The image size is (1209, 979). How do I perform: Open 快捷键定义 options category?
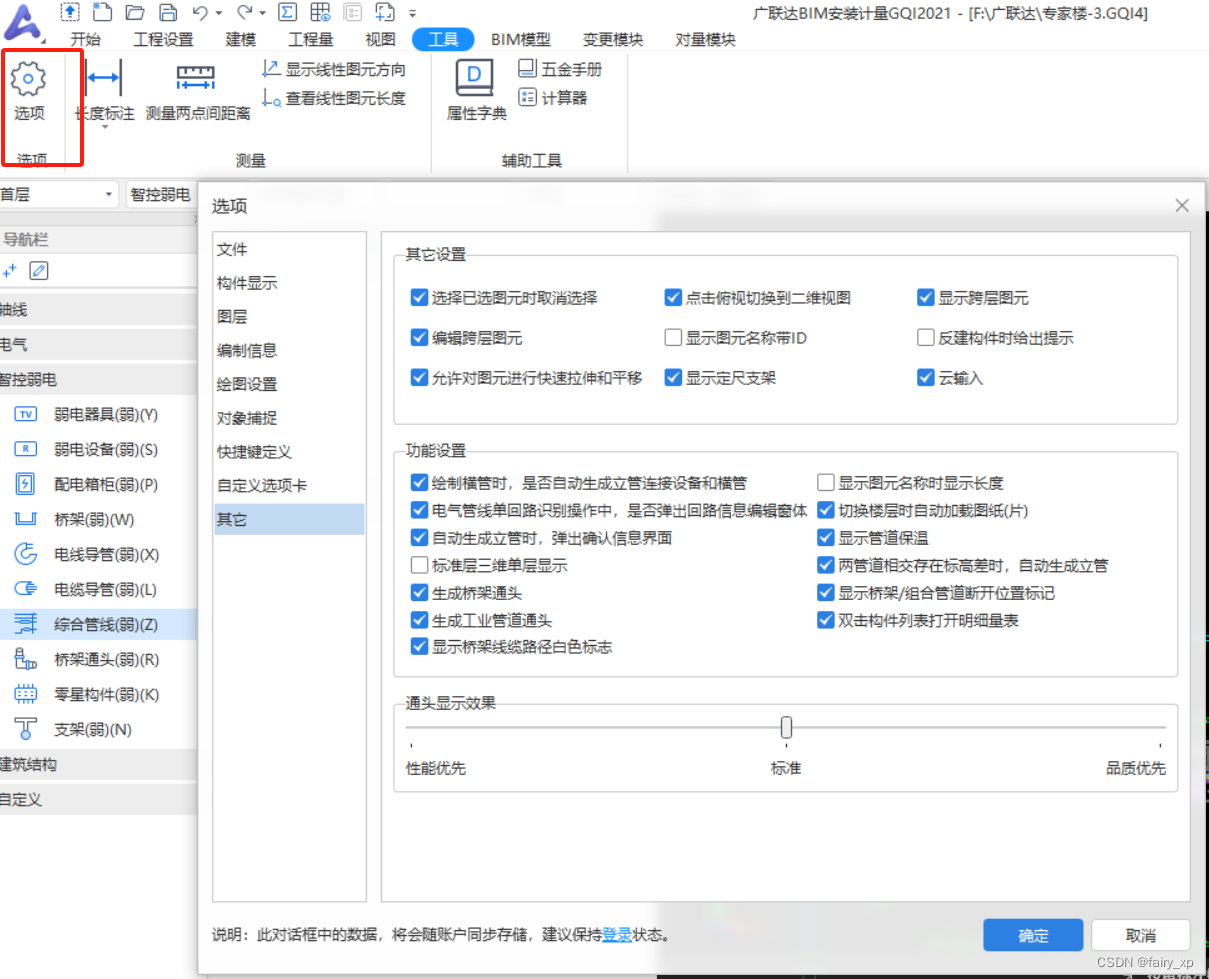tap(290, 452)
